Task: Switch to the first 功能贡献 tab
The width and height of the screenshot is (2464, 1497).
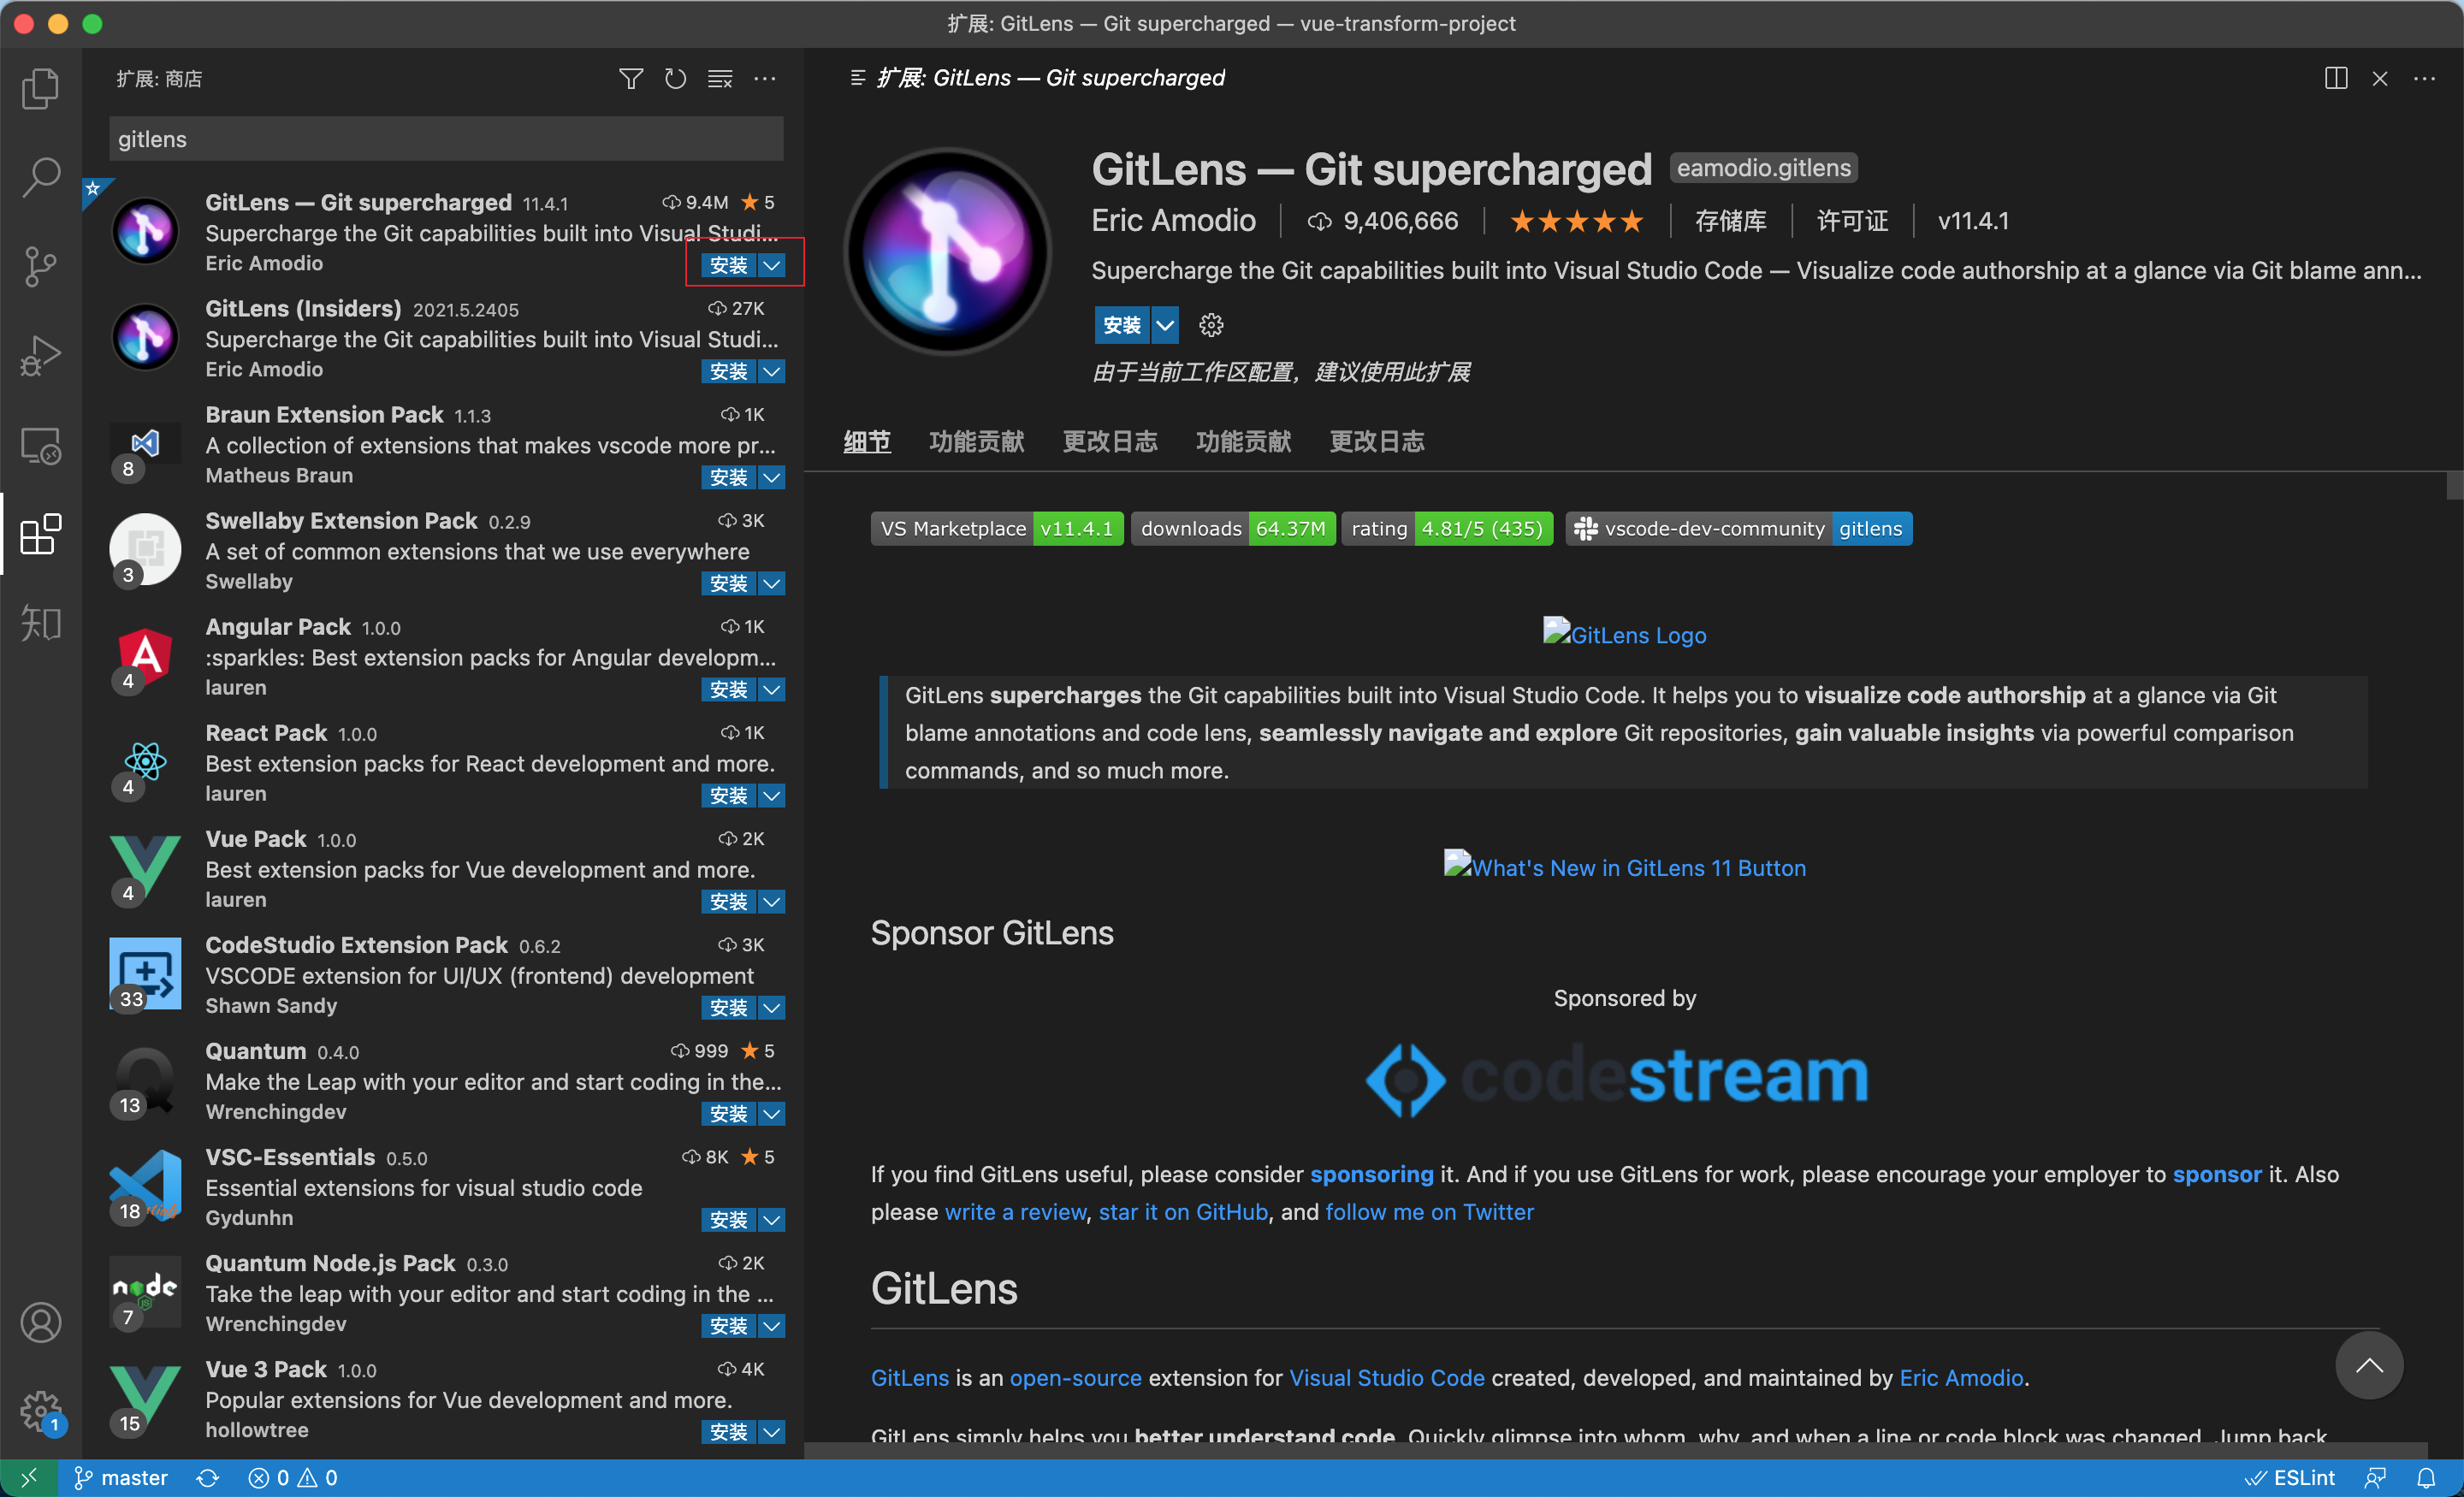Action: point(976,441)
